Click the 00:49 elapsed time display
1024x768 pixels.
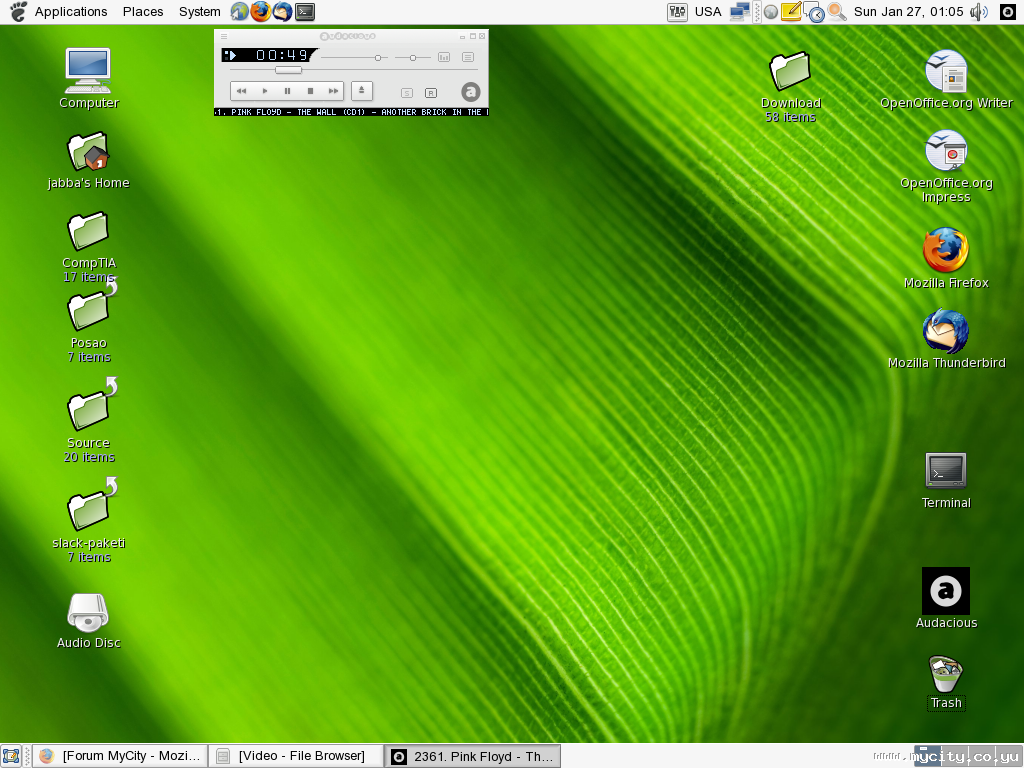(x=281, y=56)
